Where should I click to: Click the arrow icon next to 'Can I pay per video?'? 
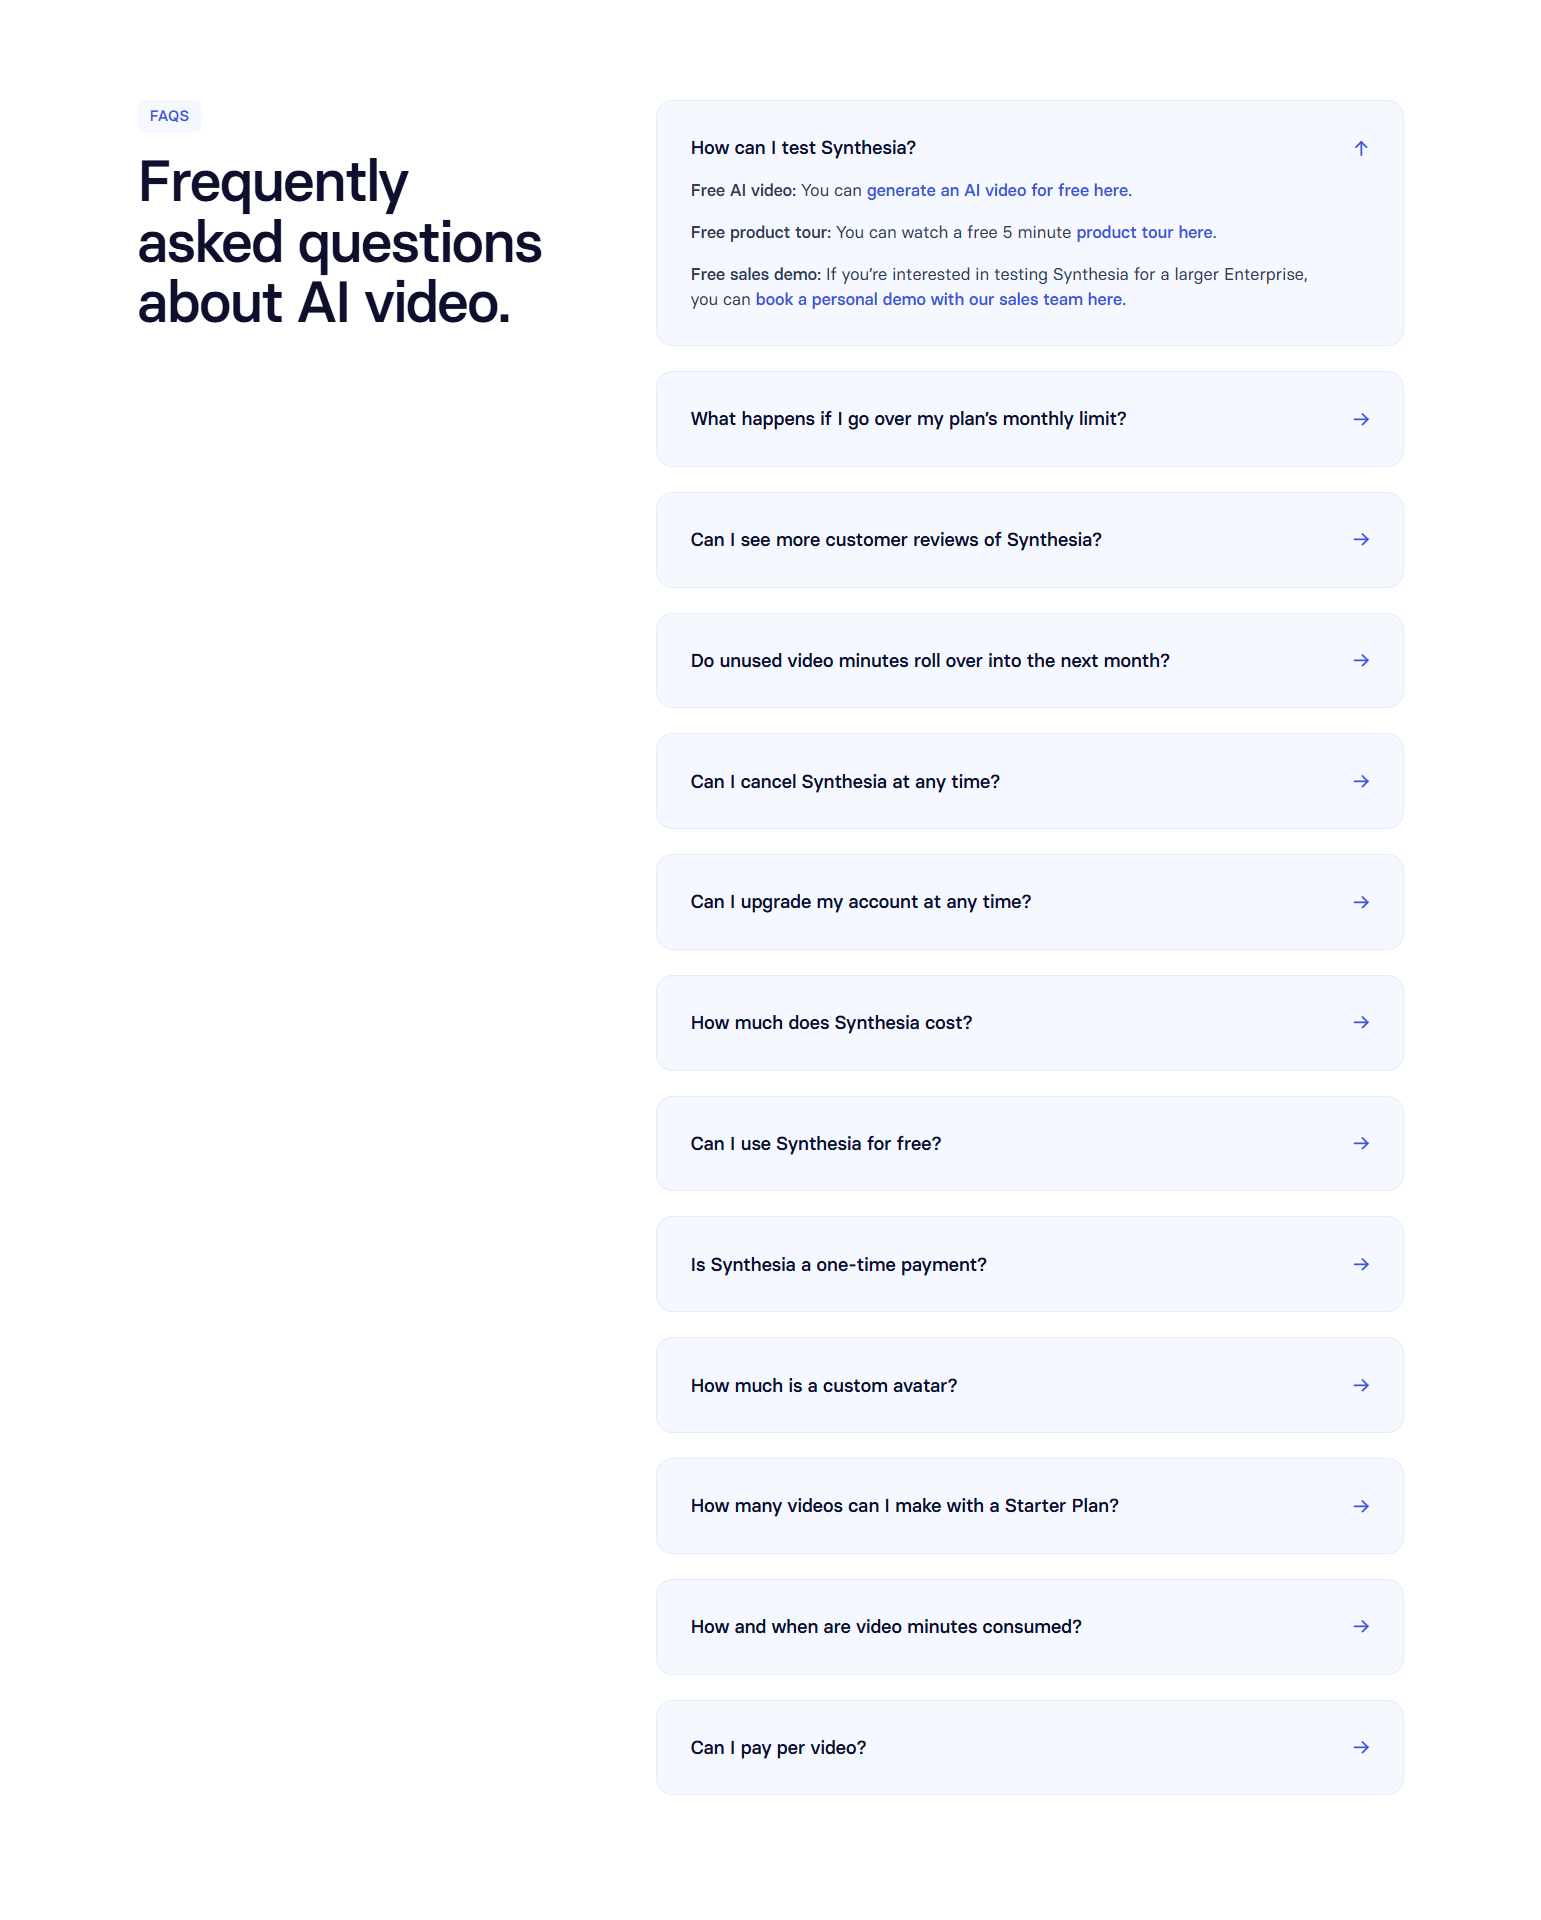click(1360, 1747)
